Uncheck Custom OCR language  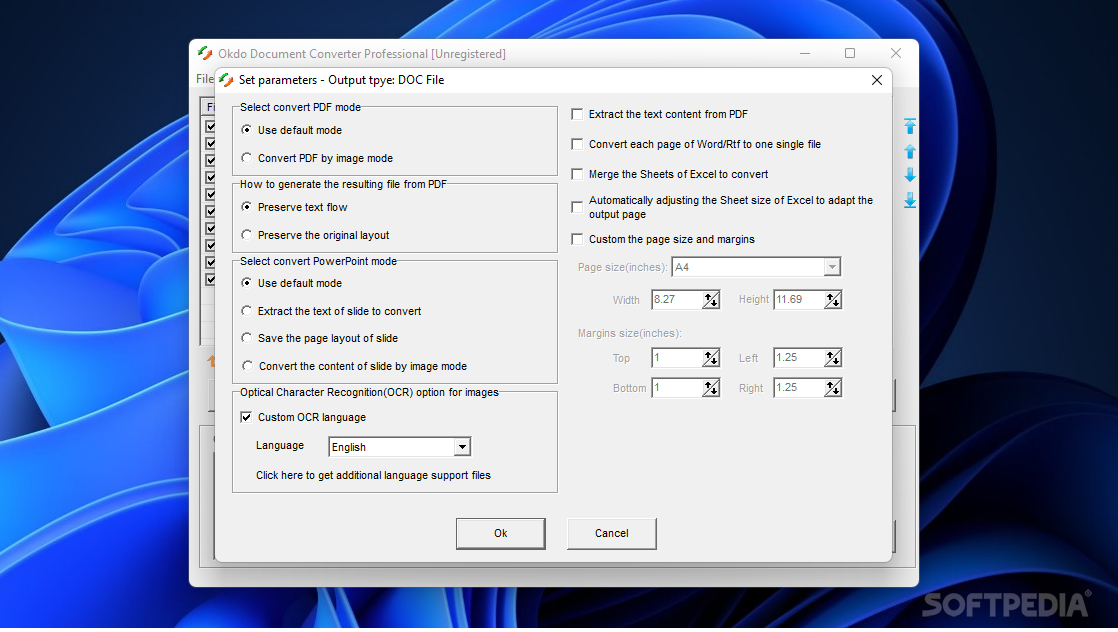point(246,417)
